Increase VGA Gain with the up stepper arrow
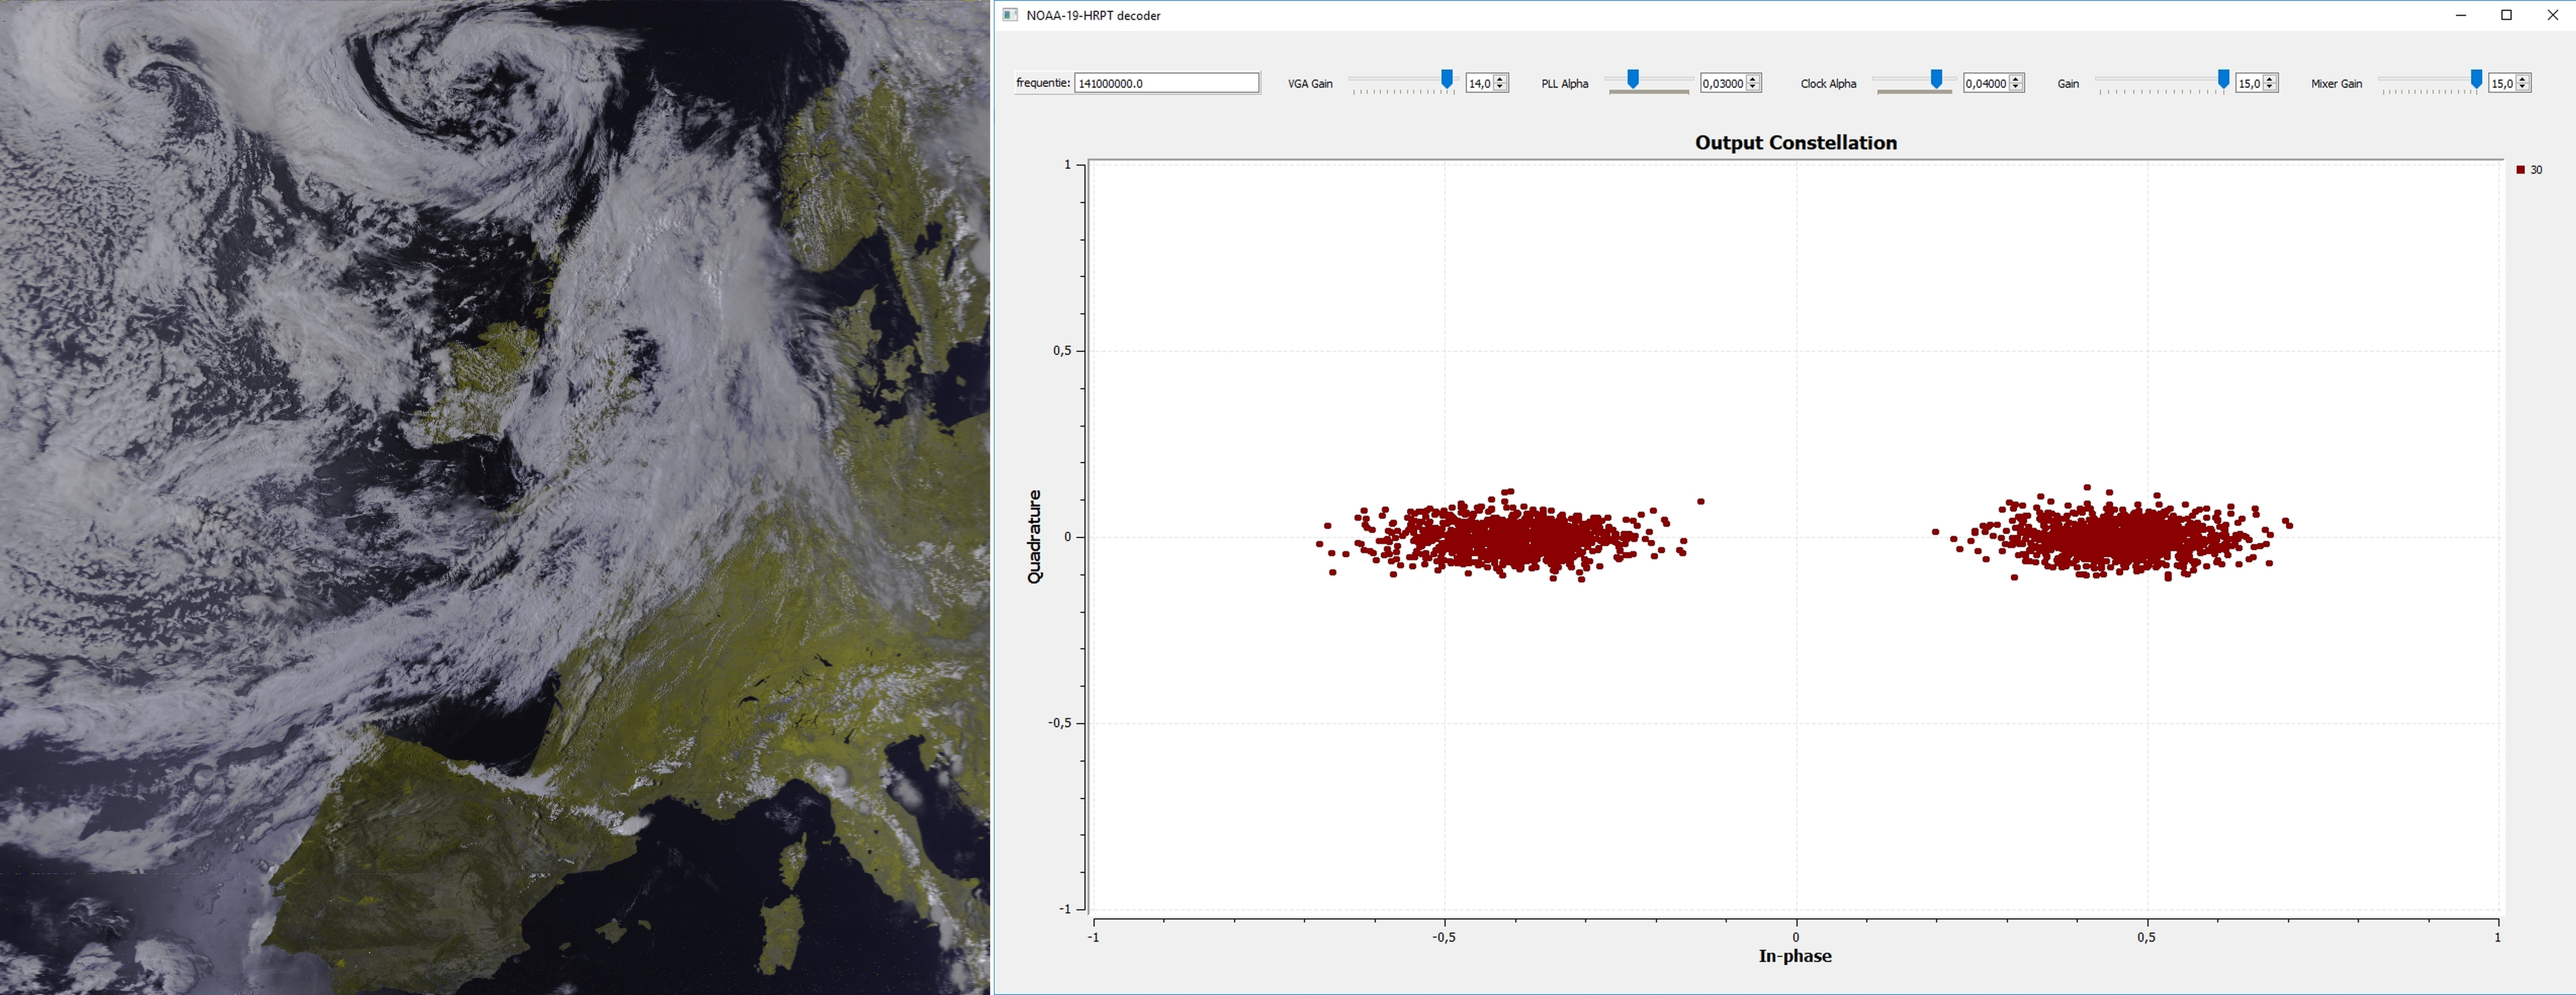This screenshot has height=995, width=2576. pos(1500,79)
